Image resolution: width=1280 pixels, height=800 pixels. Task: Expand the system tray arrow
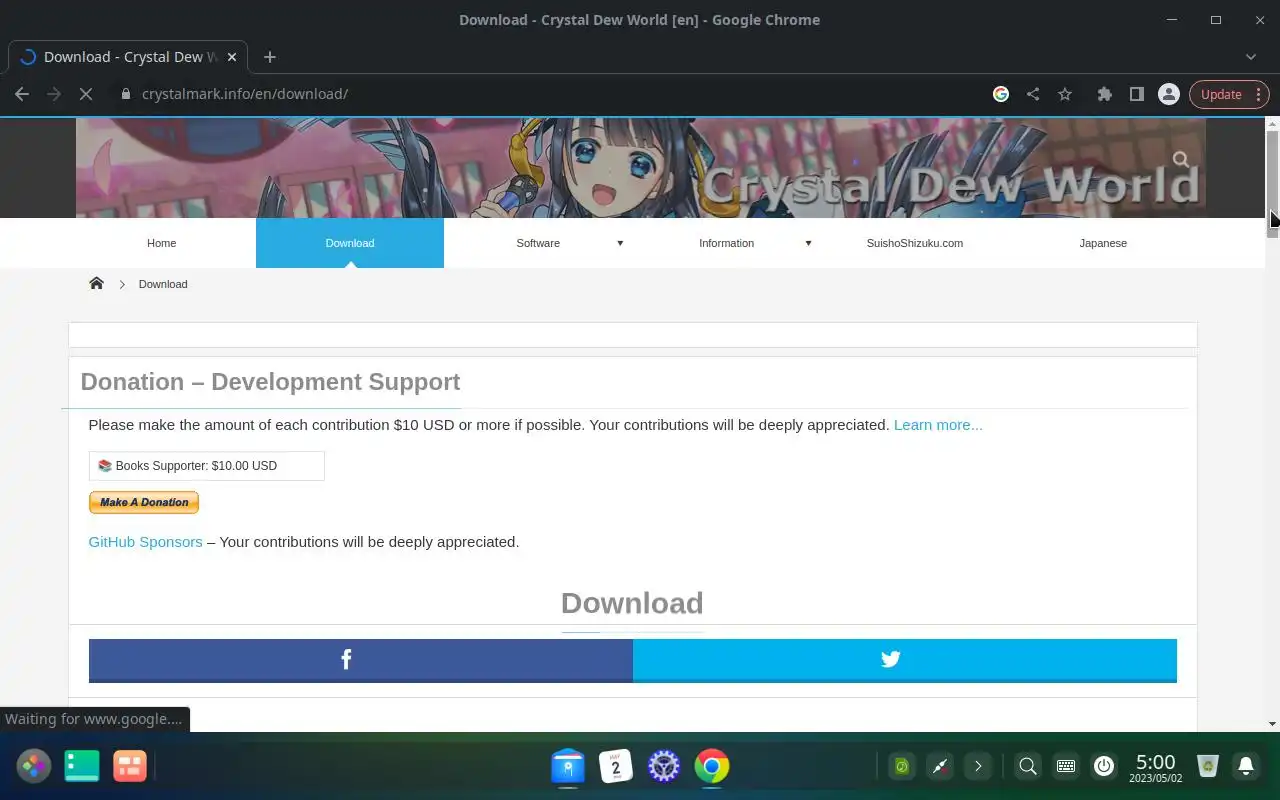(x=978, y=766)
